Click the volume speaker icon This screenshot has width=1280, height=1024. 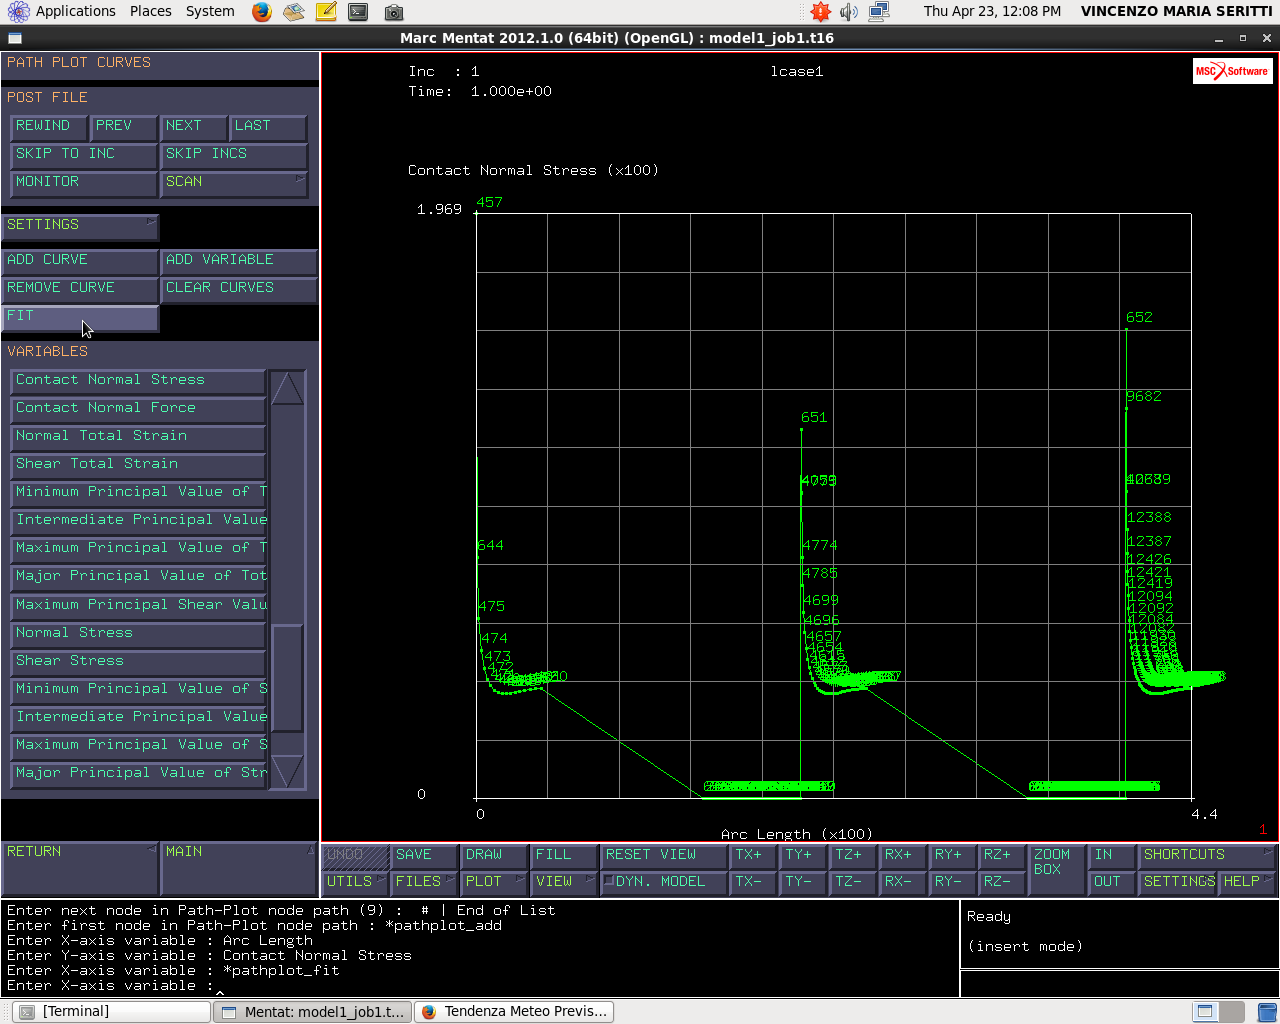tap(849, 12)
